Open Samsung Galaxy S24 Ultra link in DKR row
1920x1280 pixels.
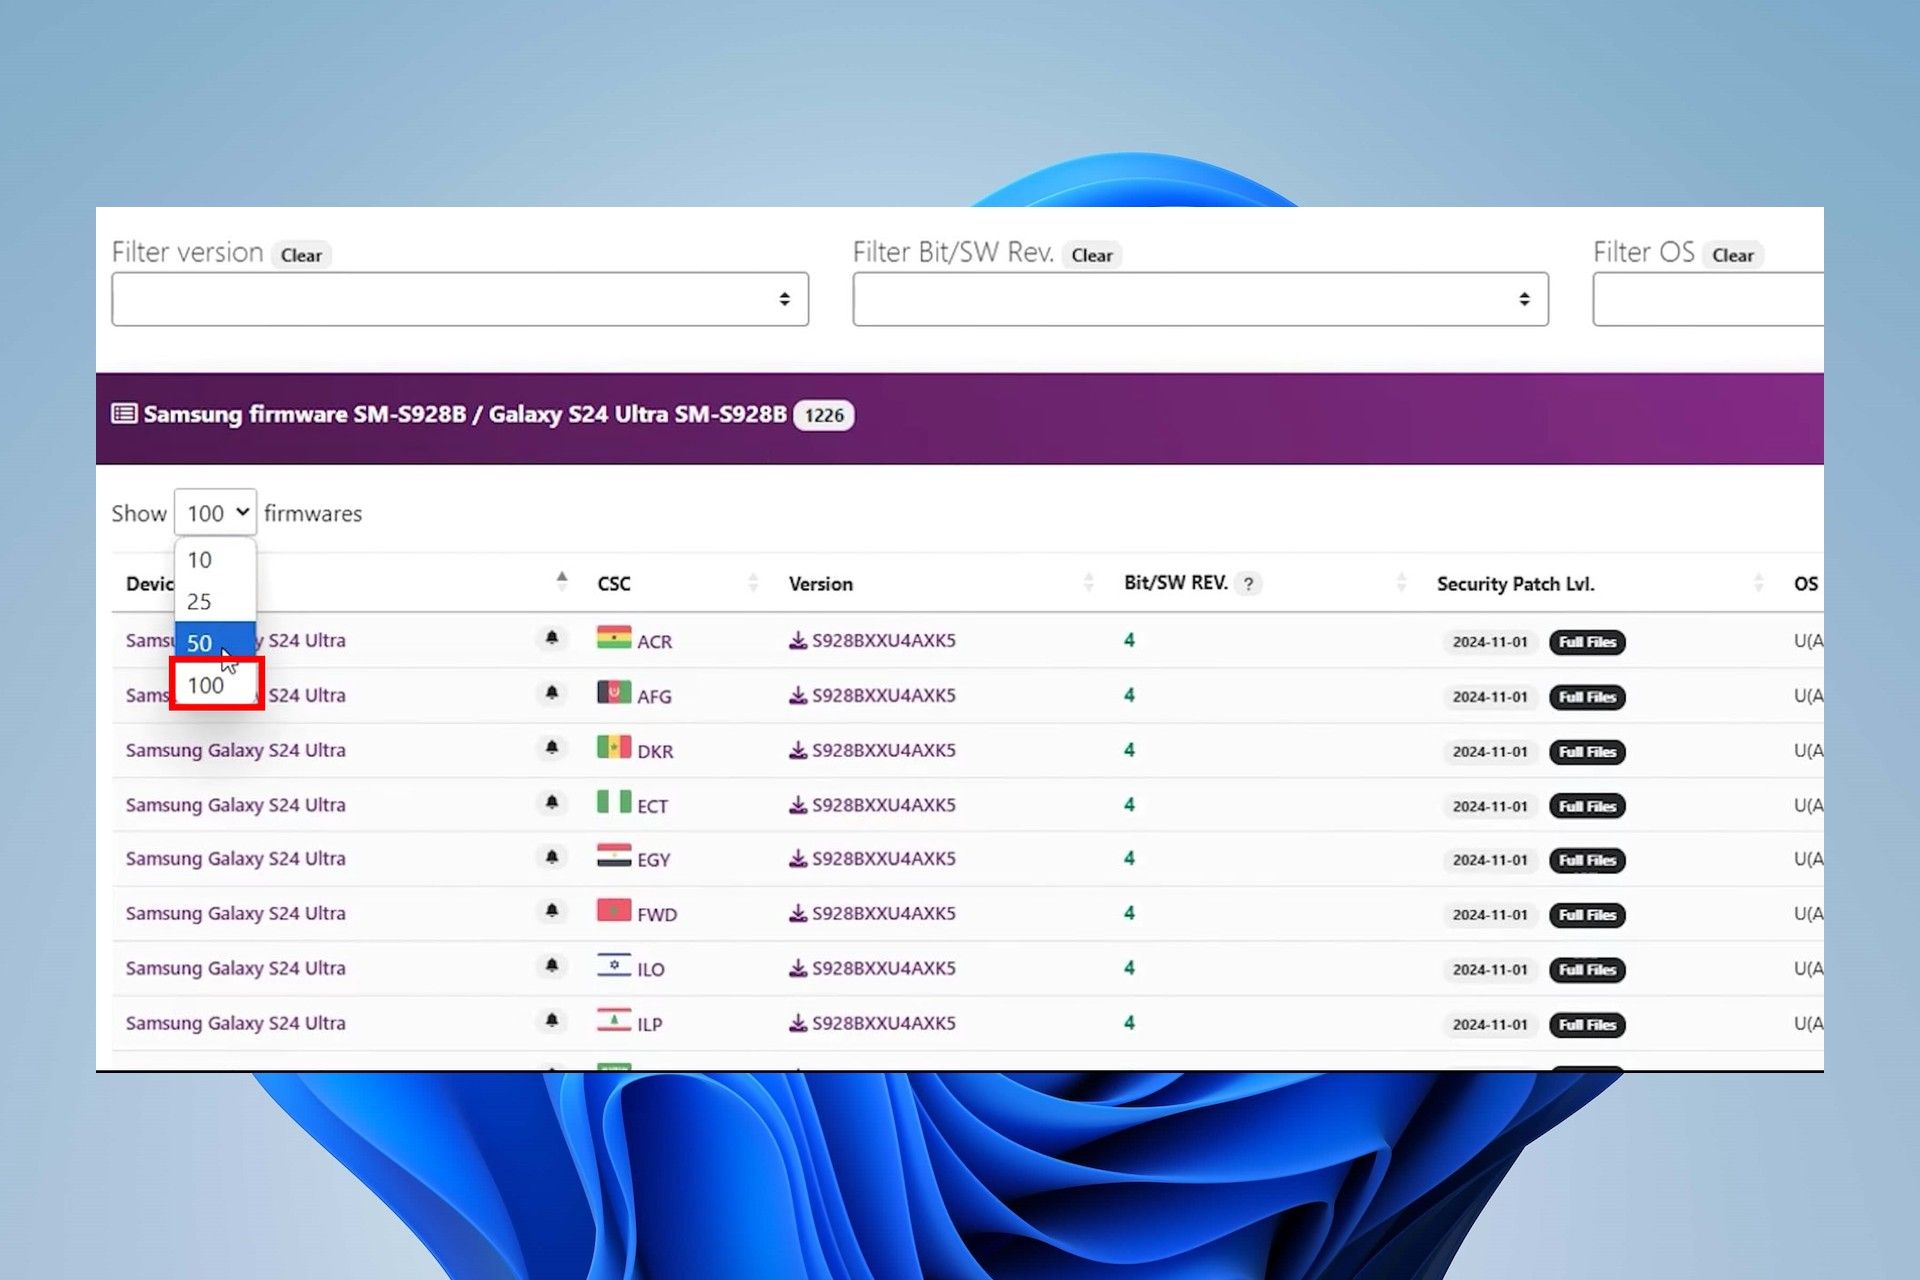coord(236,750)
